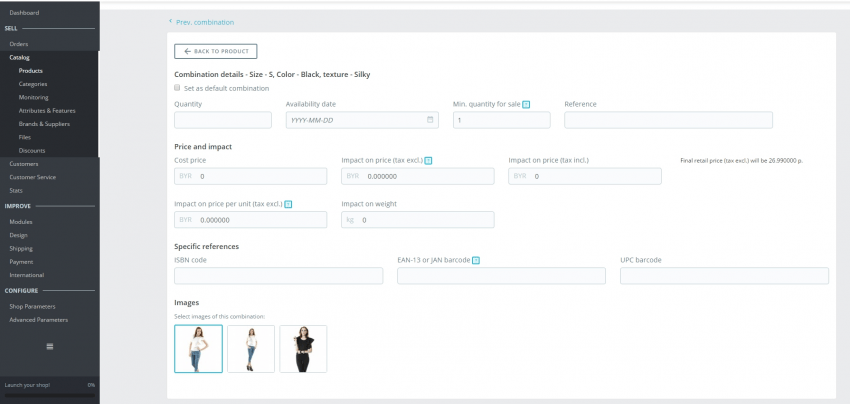Select Monitoring in the Catalog submenu
850x404 pixels.
[33, 98]
